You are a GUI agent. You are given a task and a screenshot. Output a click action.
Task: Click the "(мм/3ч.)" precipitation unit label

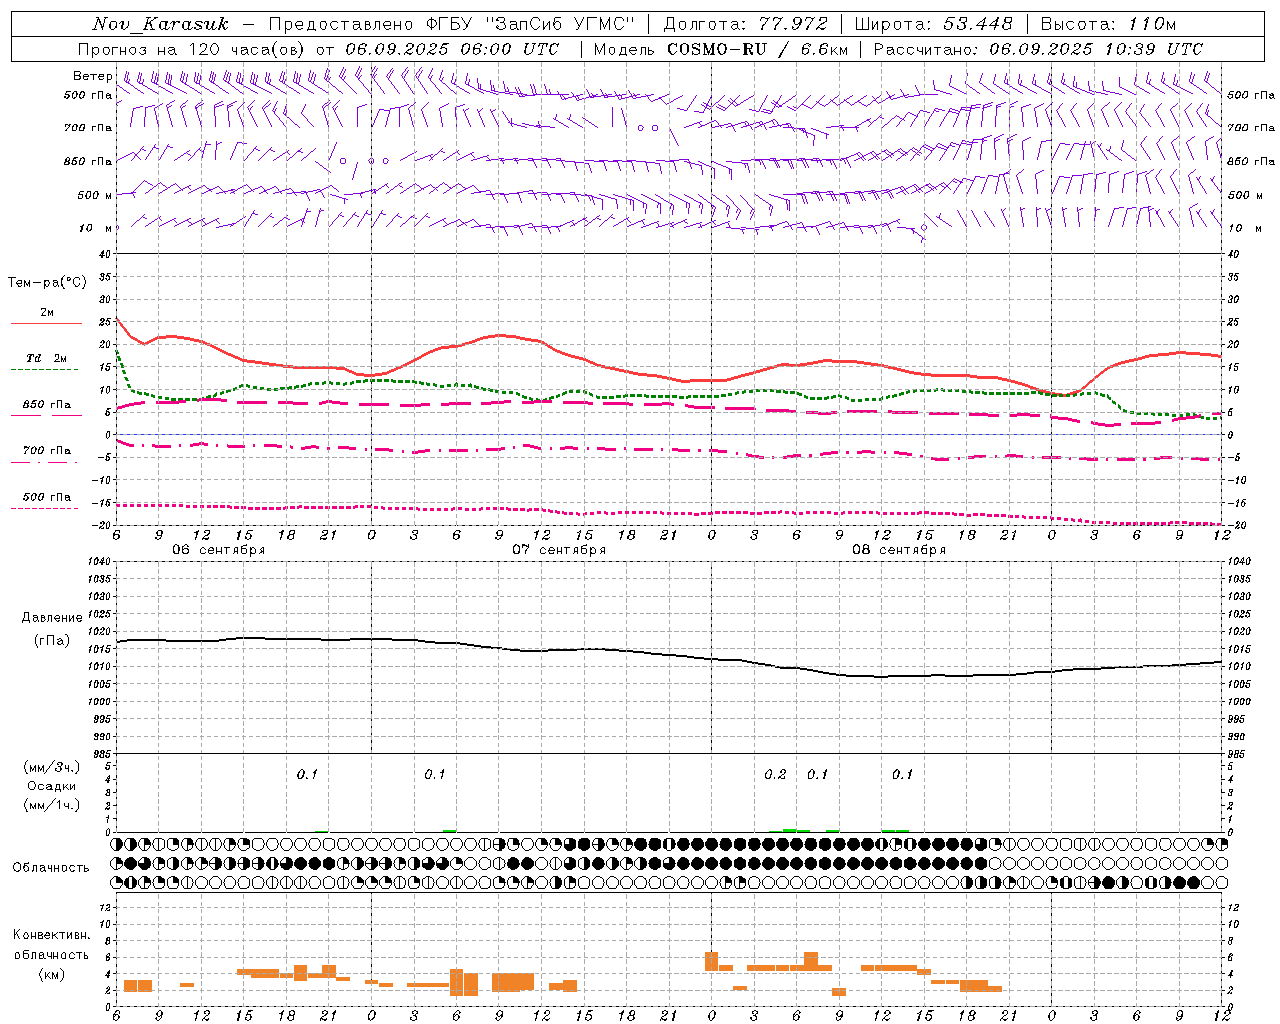tap(52, 767)
